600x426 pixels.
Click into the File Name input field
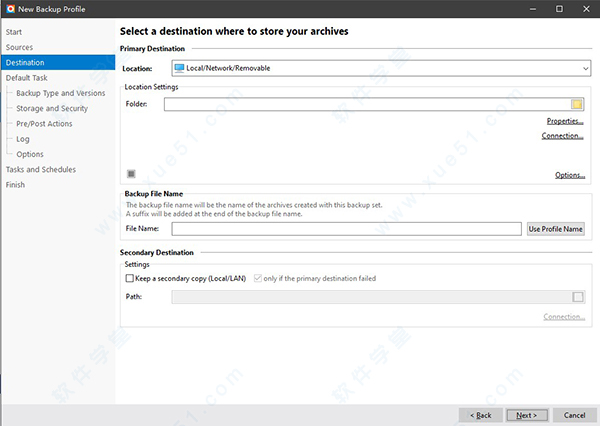coord(346,229)
